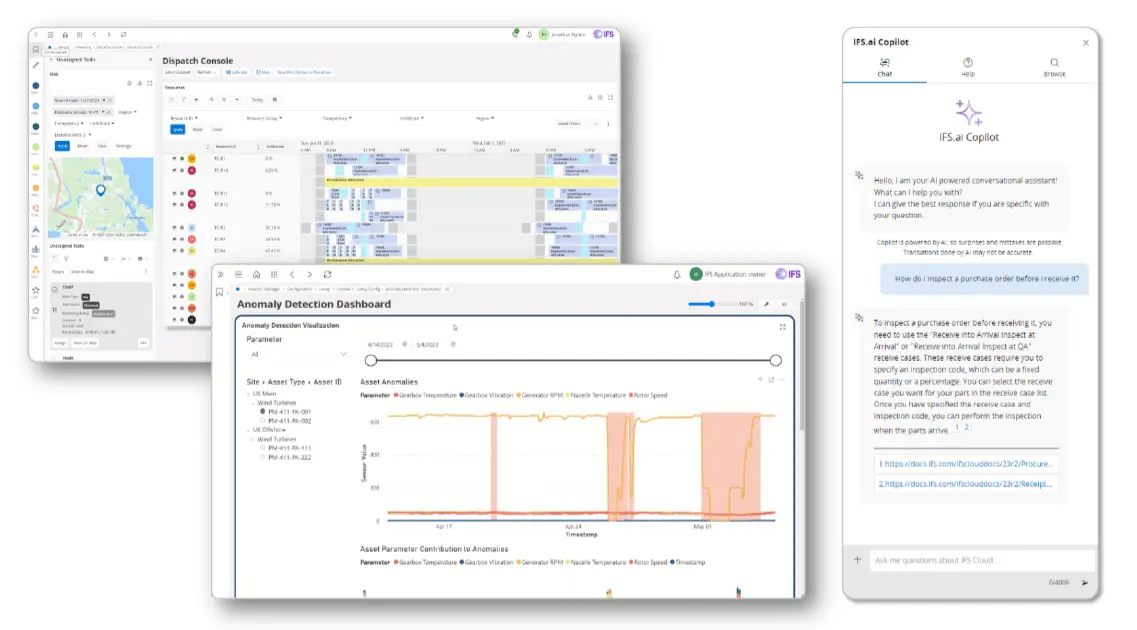
Task: Switch to the Help tab in Copilot
Action: click(968, 67)
